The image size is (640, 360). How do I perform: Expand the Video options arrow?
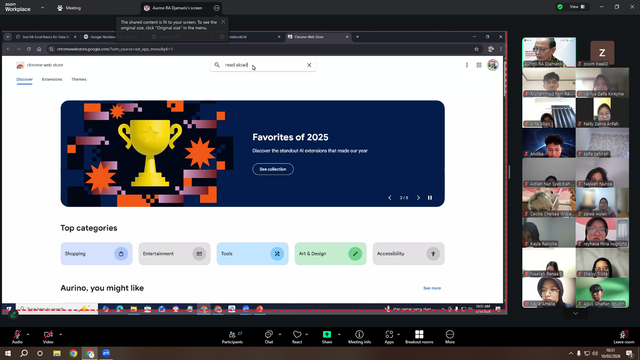coord(60,334)
